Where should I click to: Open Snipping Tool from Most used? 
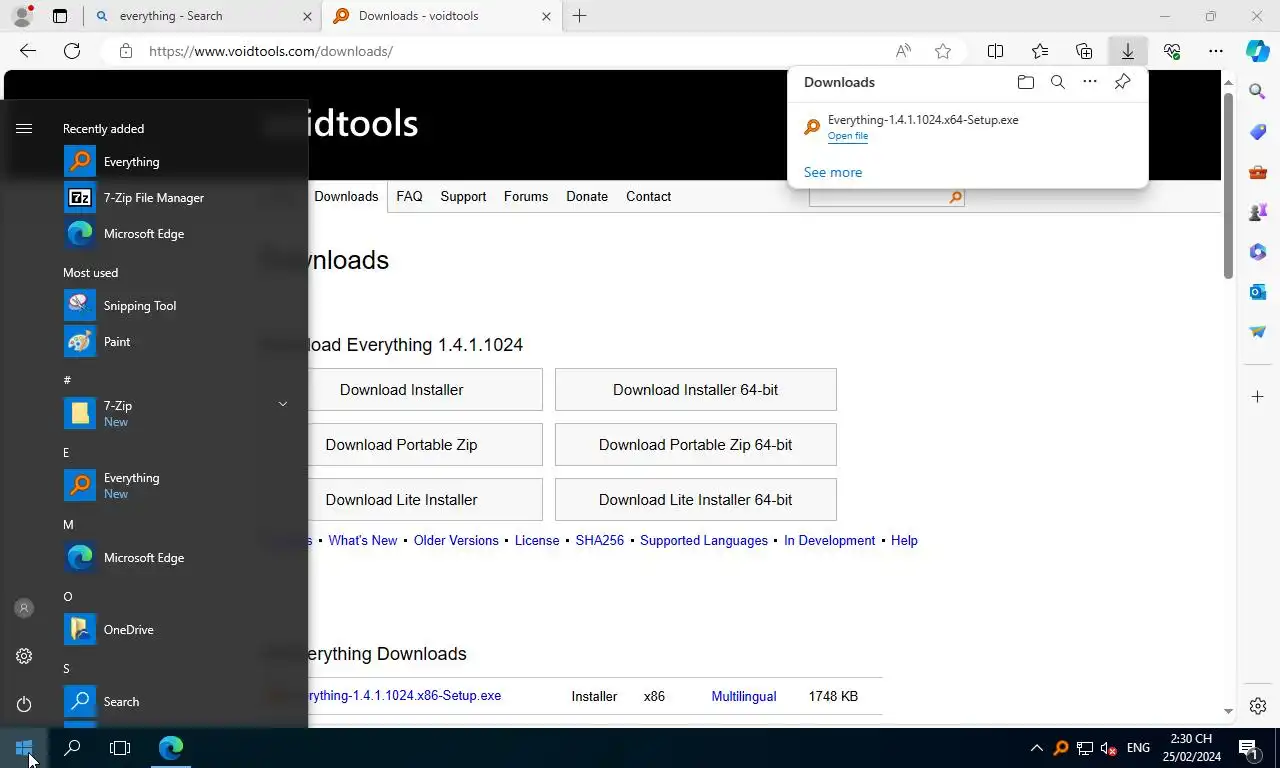point(175,305)
